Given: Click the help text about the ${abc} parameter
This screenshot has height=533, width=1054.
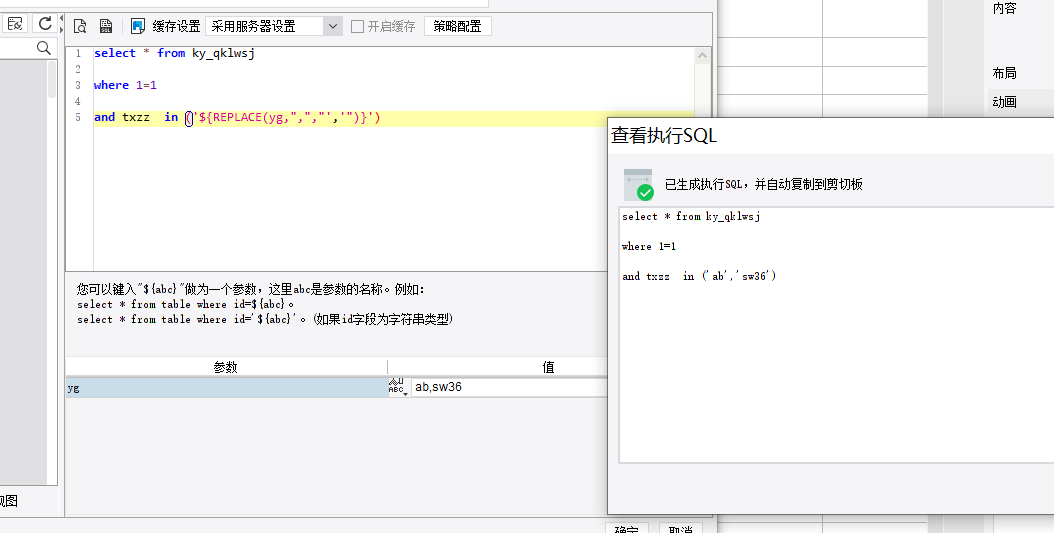Looking at the screenshot, I should click(251, 290).
